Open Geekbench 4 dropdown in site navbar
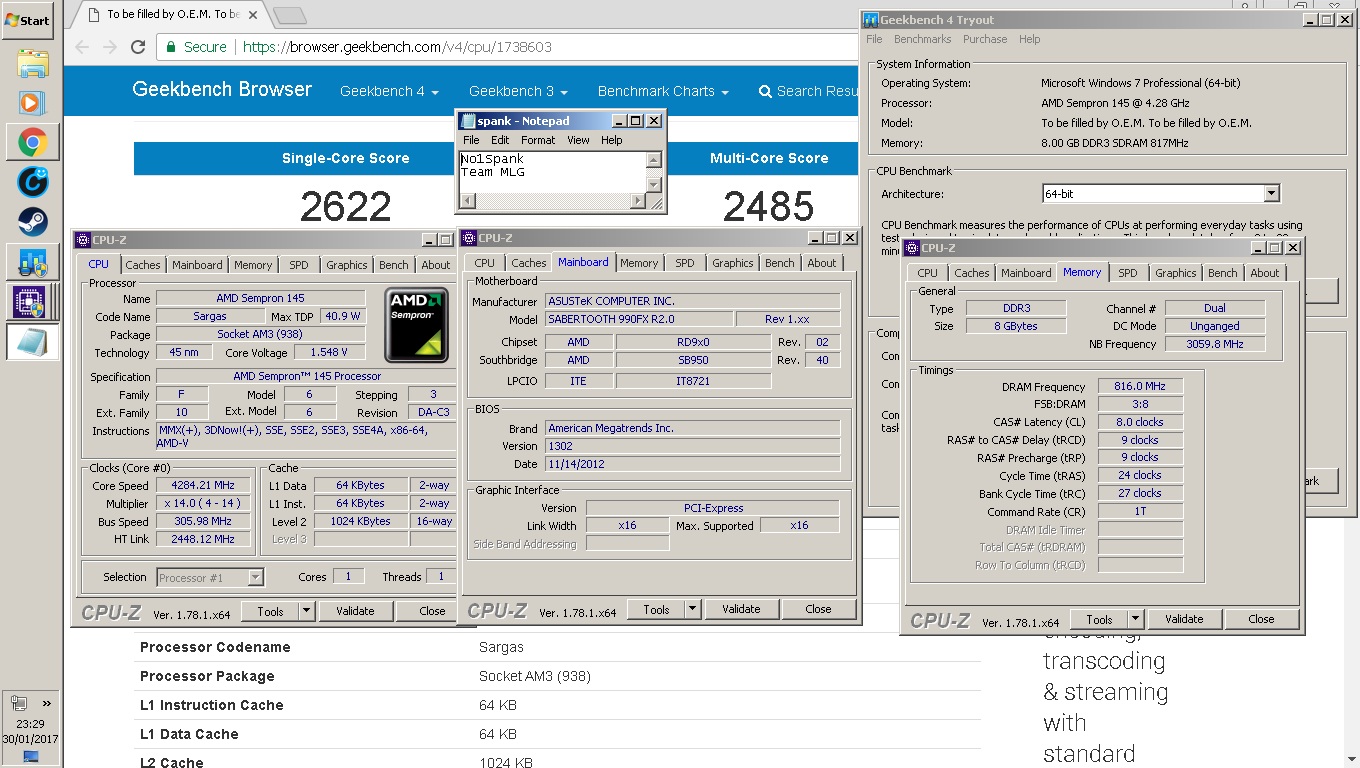Image resolution: width=1360 pixels, height=768 pixels. pyautogui.click(x=389, y=91)
